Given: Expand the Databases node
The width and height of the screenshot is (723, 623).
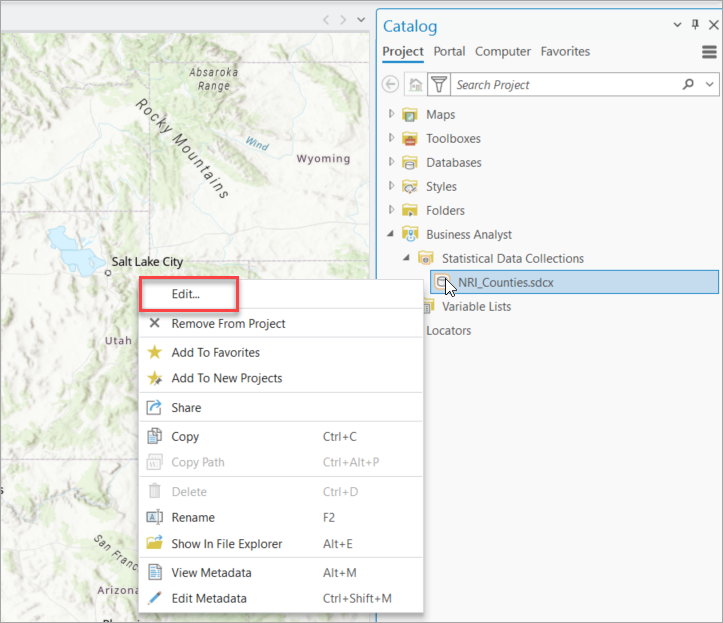Looking at the screenshot, I should (x=391, y=161).
